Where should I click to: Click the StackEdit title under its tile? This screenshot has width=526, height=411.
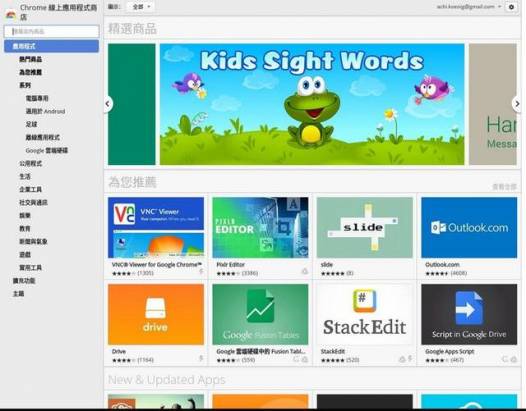click(x=333, y=352)
